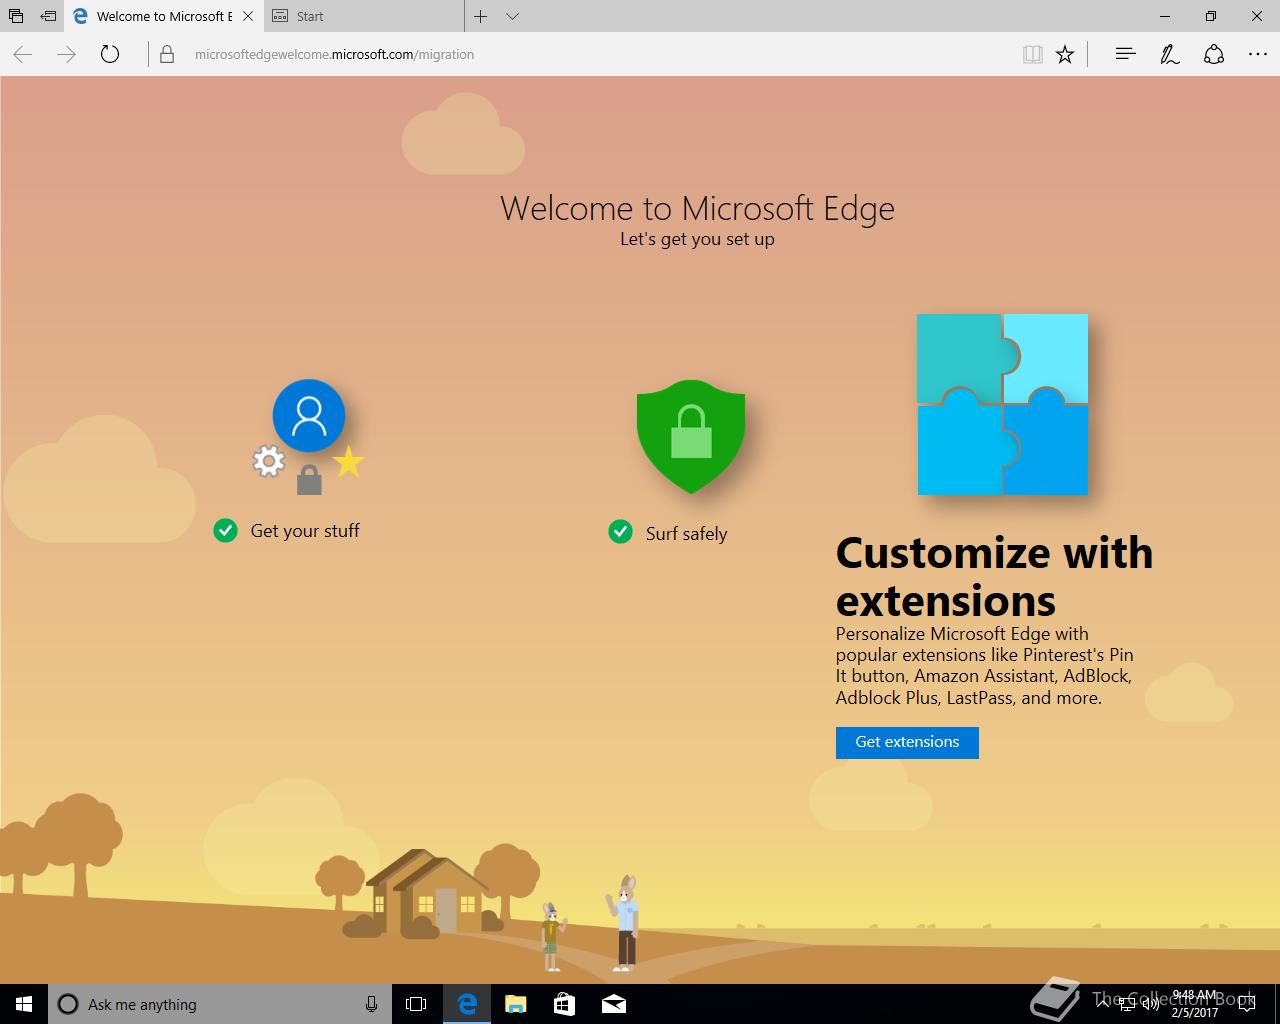Screen dimensions: 1280x1024
Task: Click the blue profile person icon
Action: pos(309,415)
